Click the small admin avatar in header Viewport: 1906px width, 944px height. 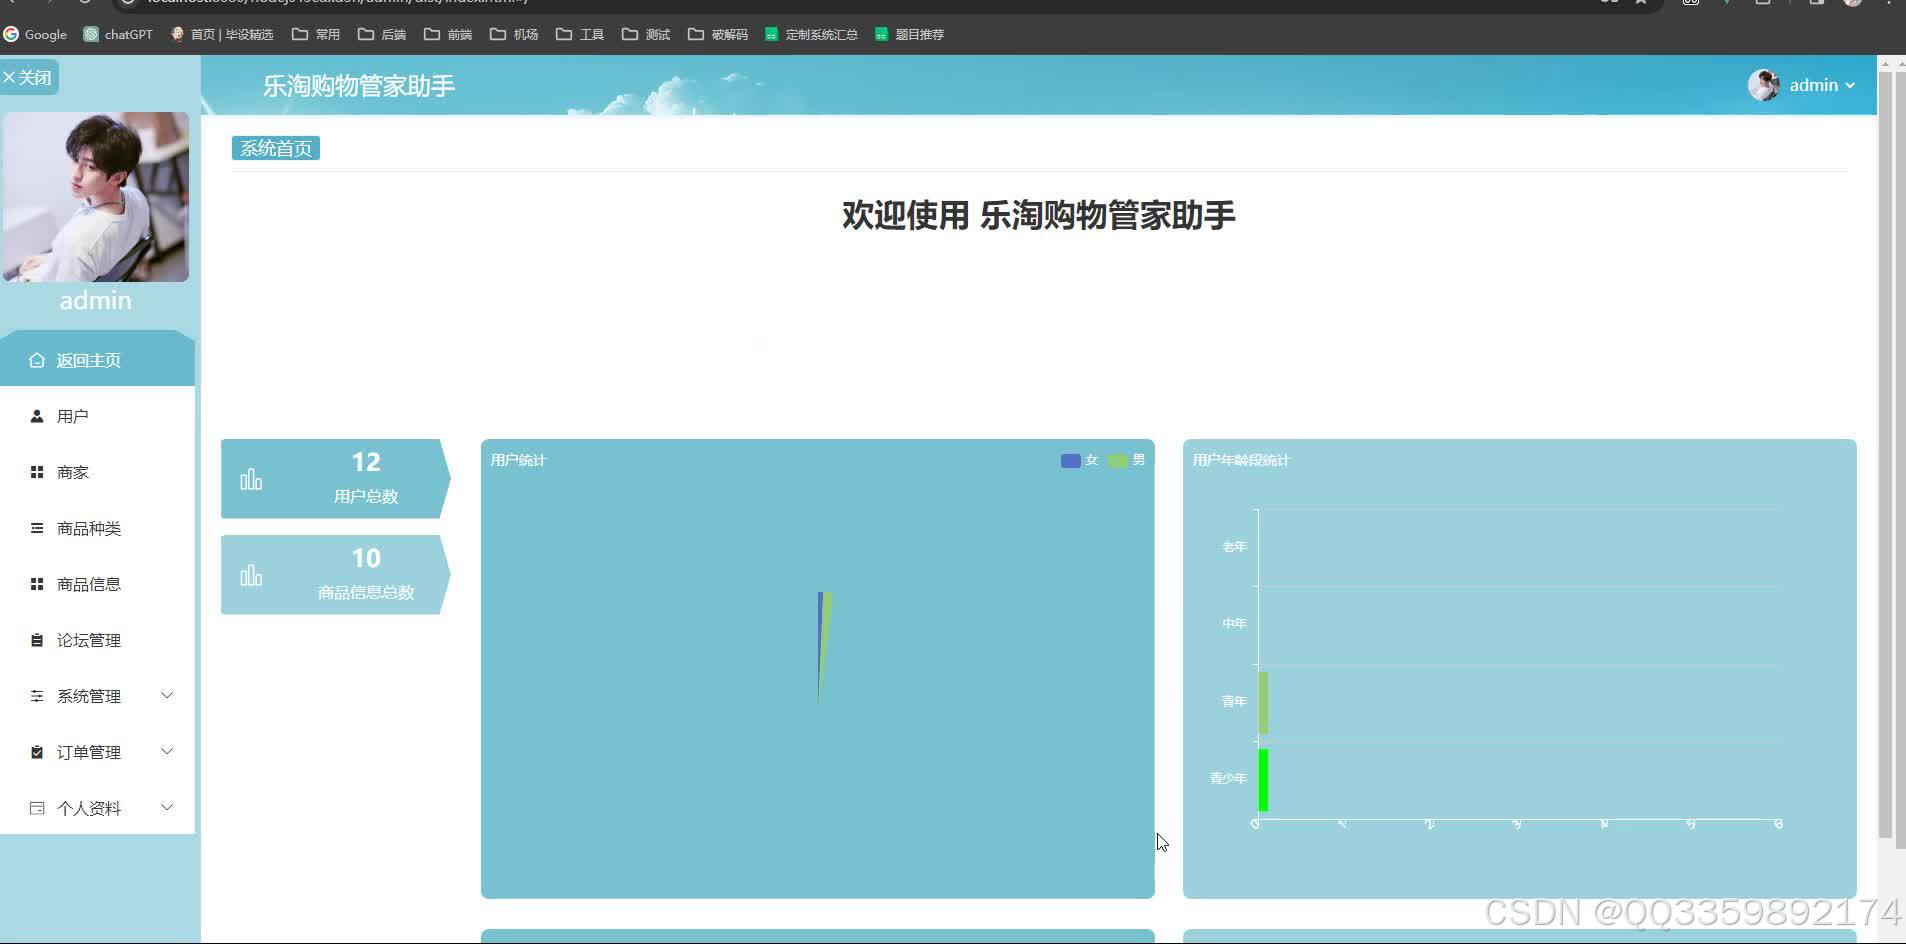point(1764,85)
